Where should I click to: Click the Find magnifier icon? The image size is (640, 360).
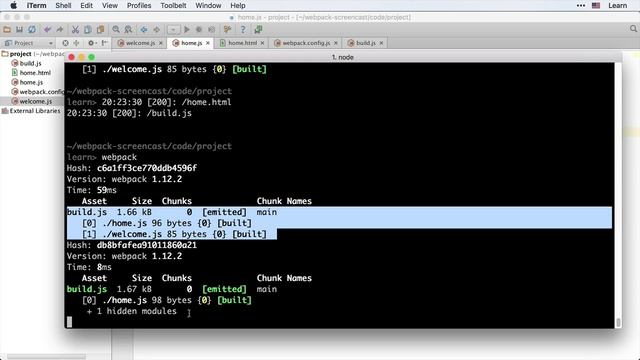coord(116,29)
